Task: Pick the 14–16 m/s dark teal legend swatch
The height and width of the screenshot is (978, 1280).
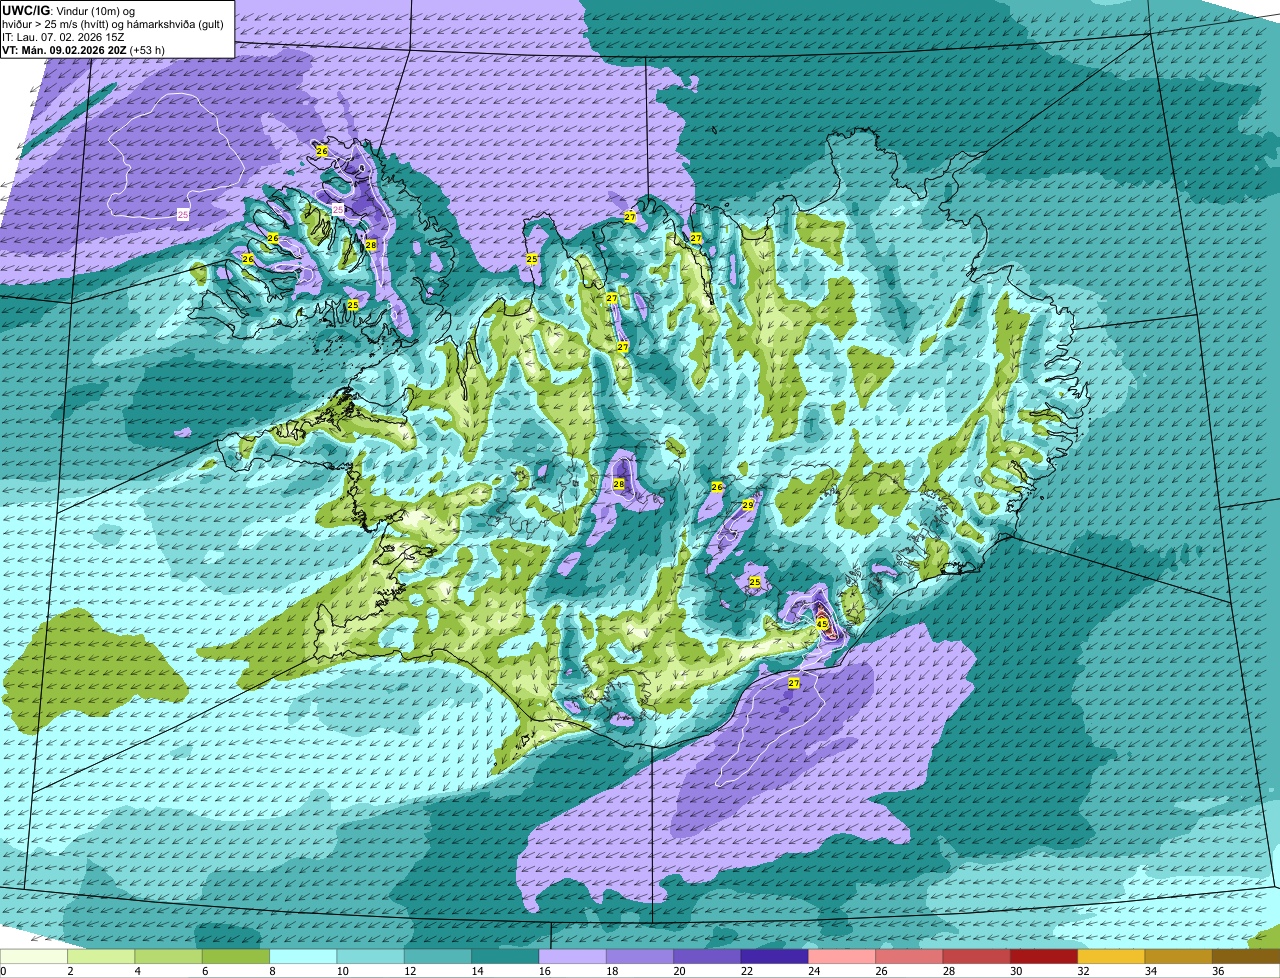Action: (x=505, y=957)
